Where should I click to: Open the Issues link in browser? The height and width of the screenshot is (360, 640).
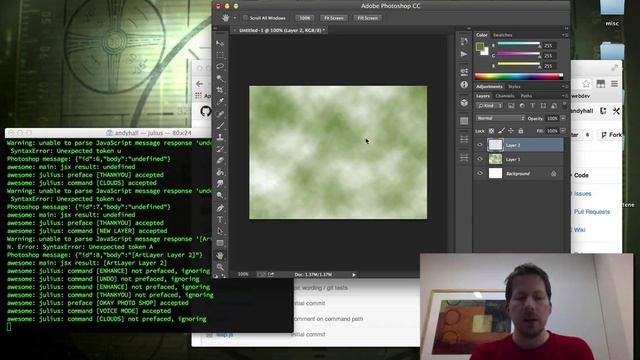pyautogui.click(x=582, y=193)
